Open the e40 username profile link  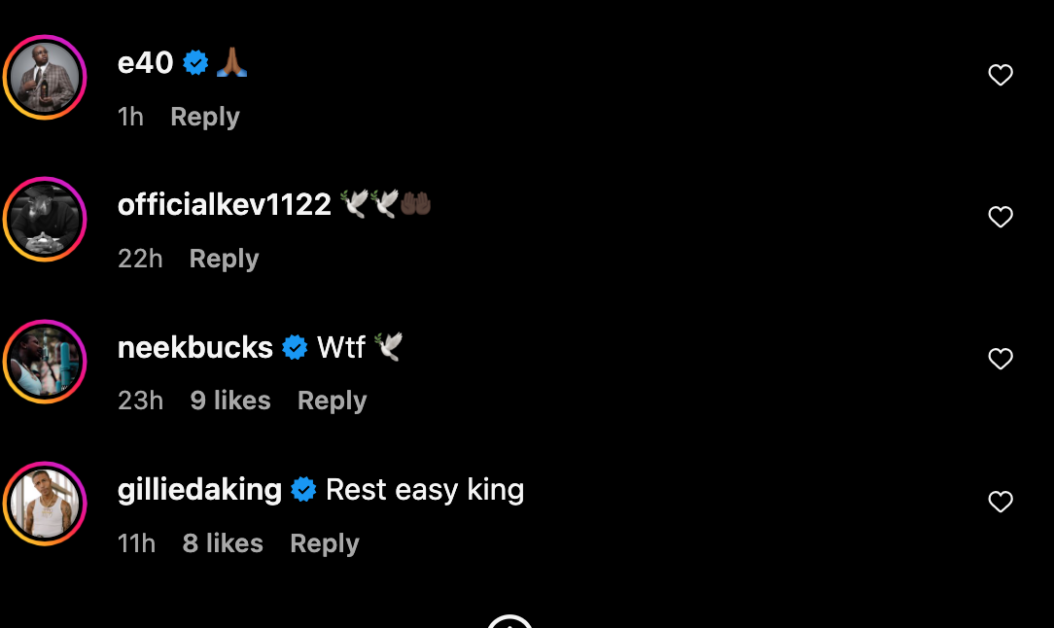tap(145, 63)
